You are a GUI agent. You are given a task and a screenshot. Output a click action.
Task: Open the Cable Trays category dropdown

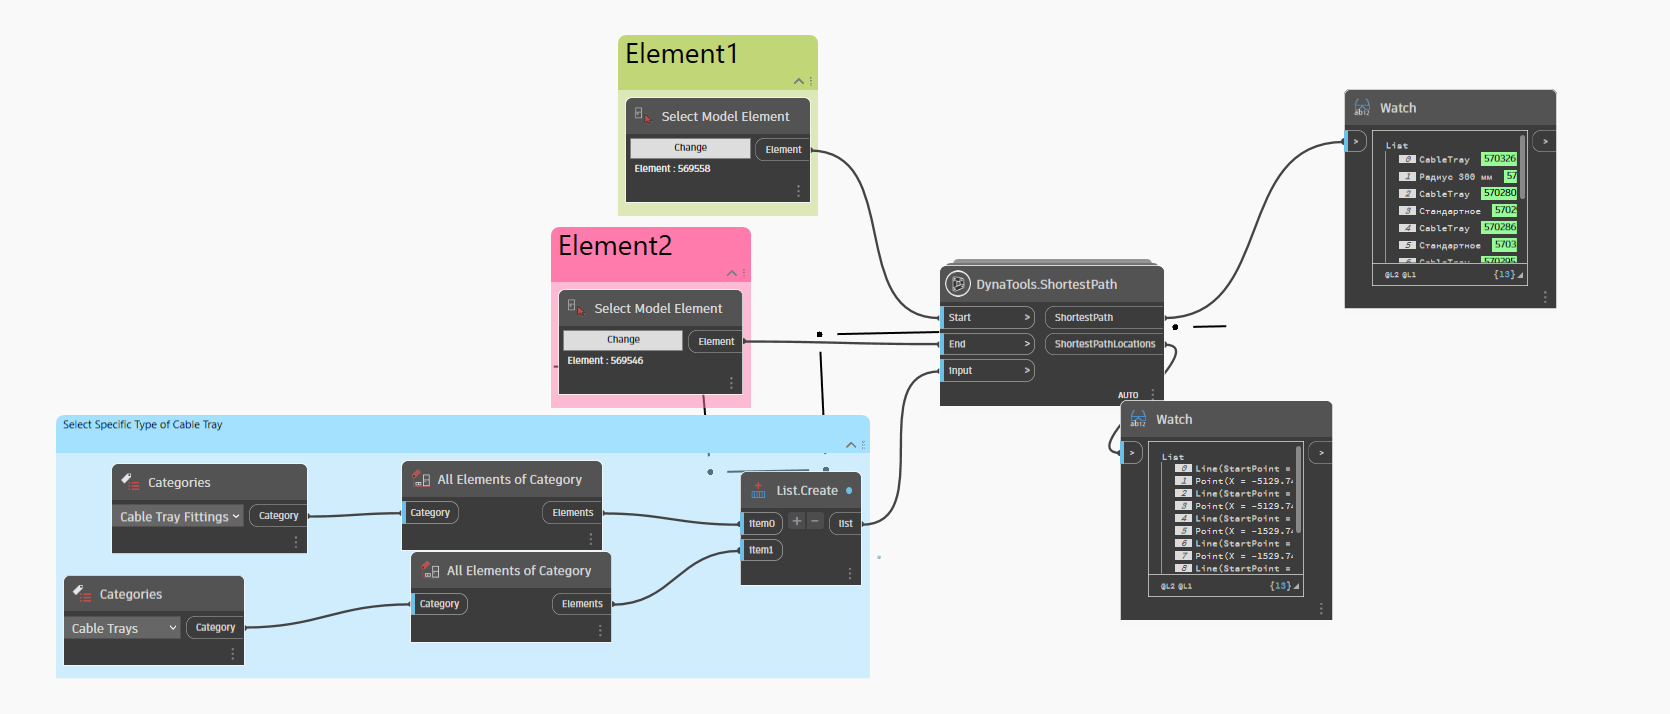pos(124,628)
